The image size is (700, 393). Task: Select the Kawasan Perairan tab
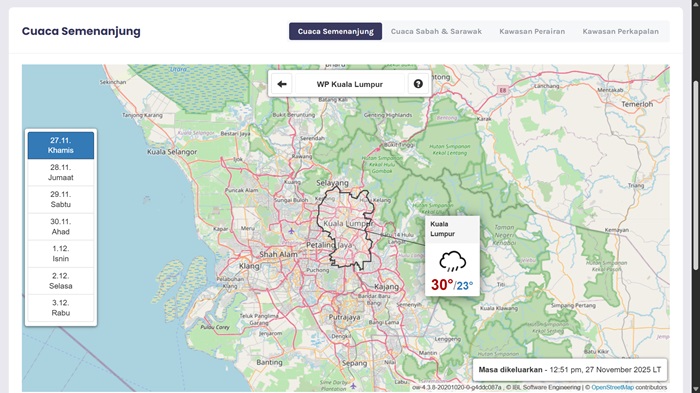point(532,31)
